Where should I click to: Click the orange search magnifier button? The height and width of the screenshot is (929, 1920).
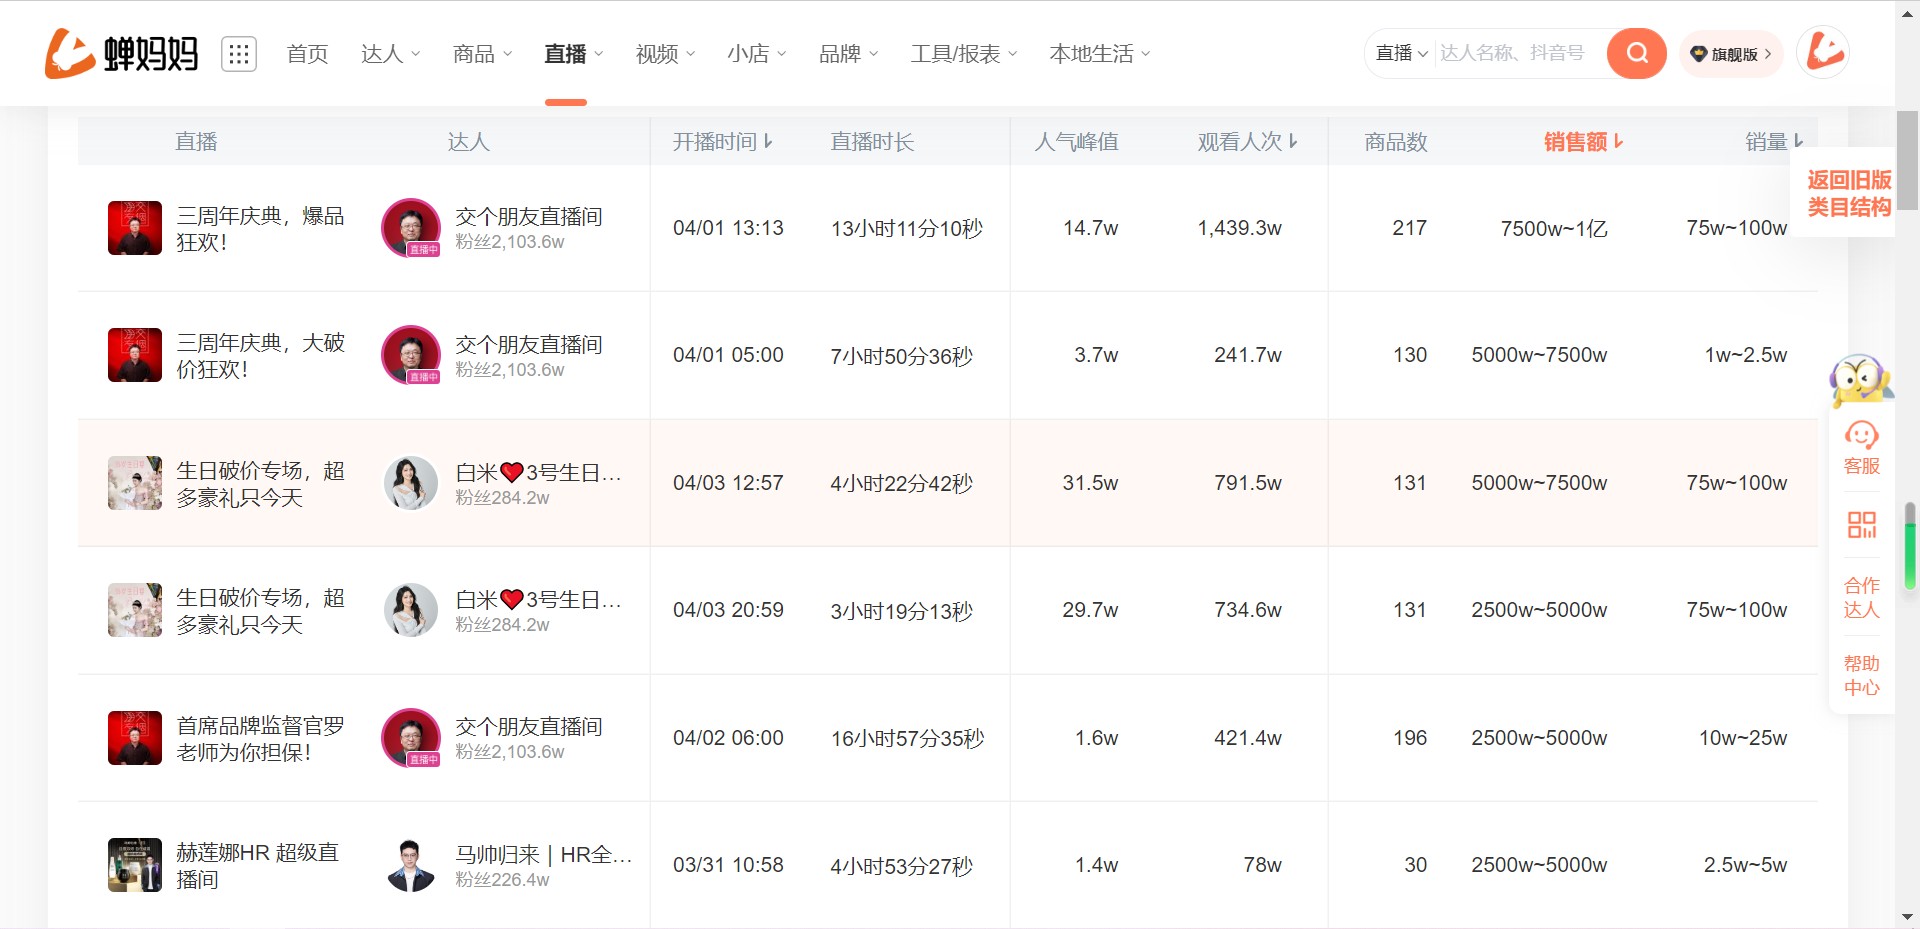point(1636,53)
